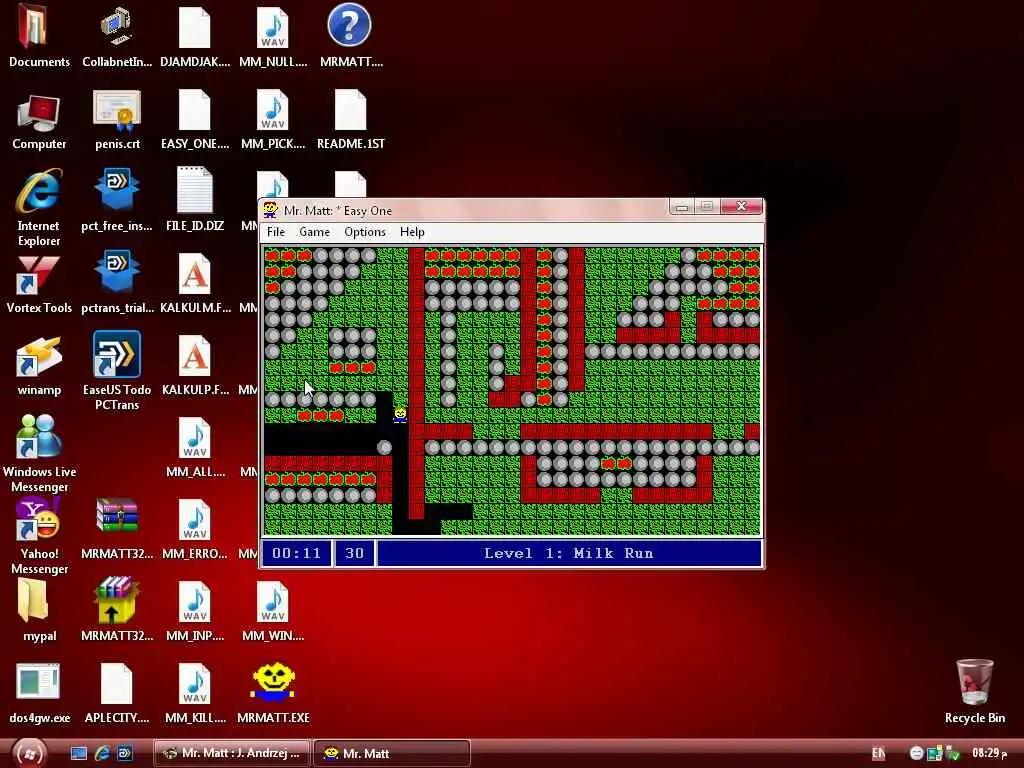Select the MM_WIN... WAV file
The height and width of the screenshot is (768, 1024).
pyautogui.click(x=273, y=611)
